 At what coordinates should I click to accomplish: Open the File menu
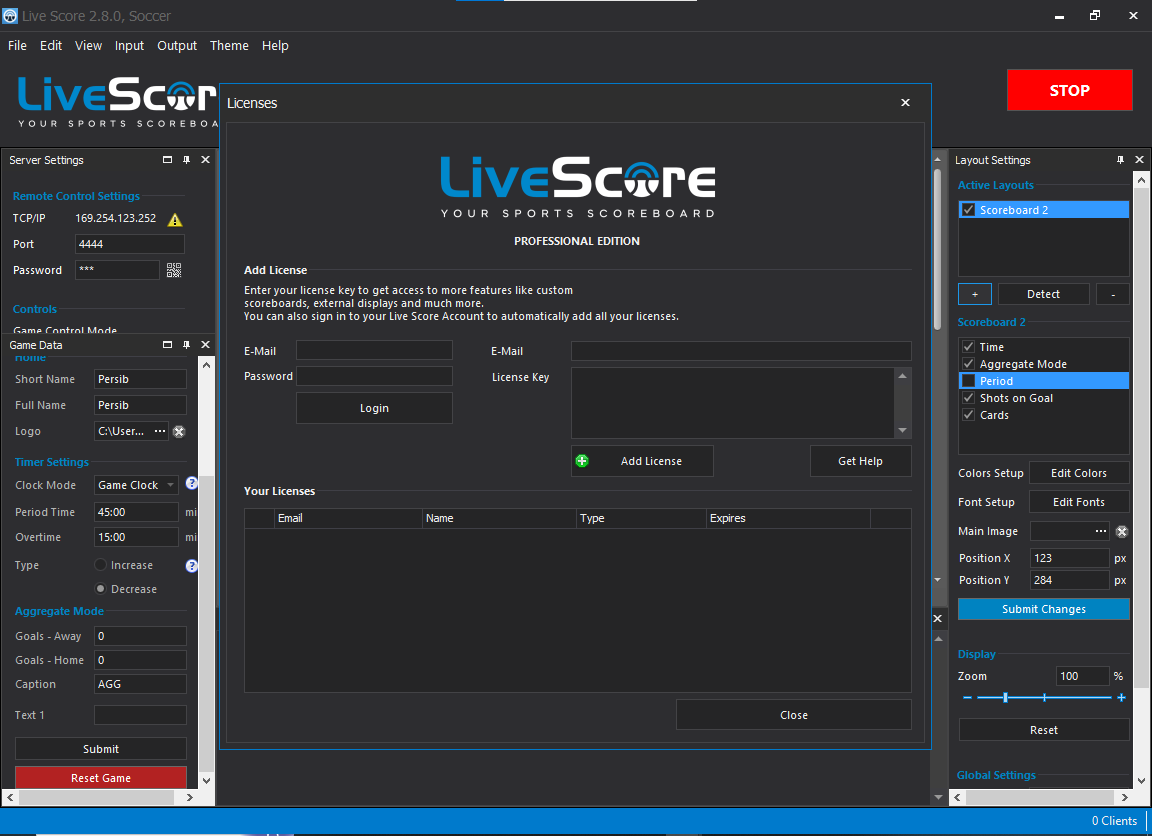point(17,46)
